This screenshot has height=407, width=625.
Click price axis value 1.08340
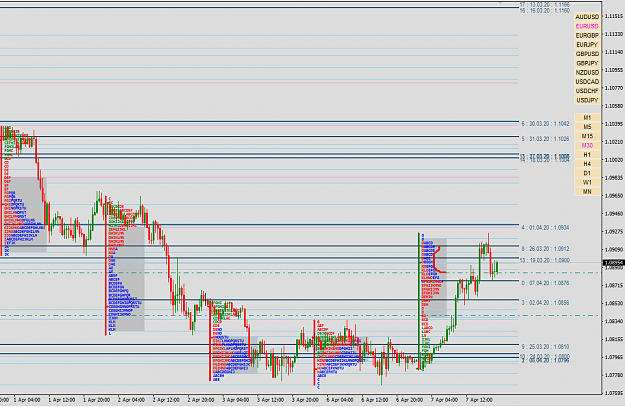click(614, 321)
